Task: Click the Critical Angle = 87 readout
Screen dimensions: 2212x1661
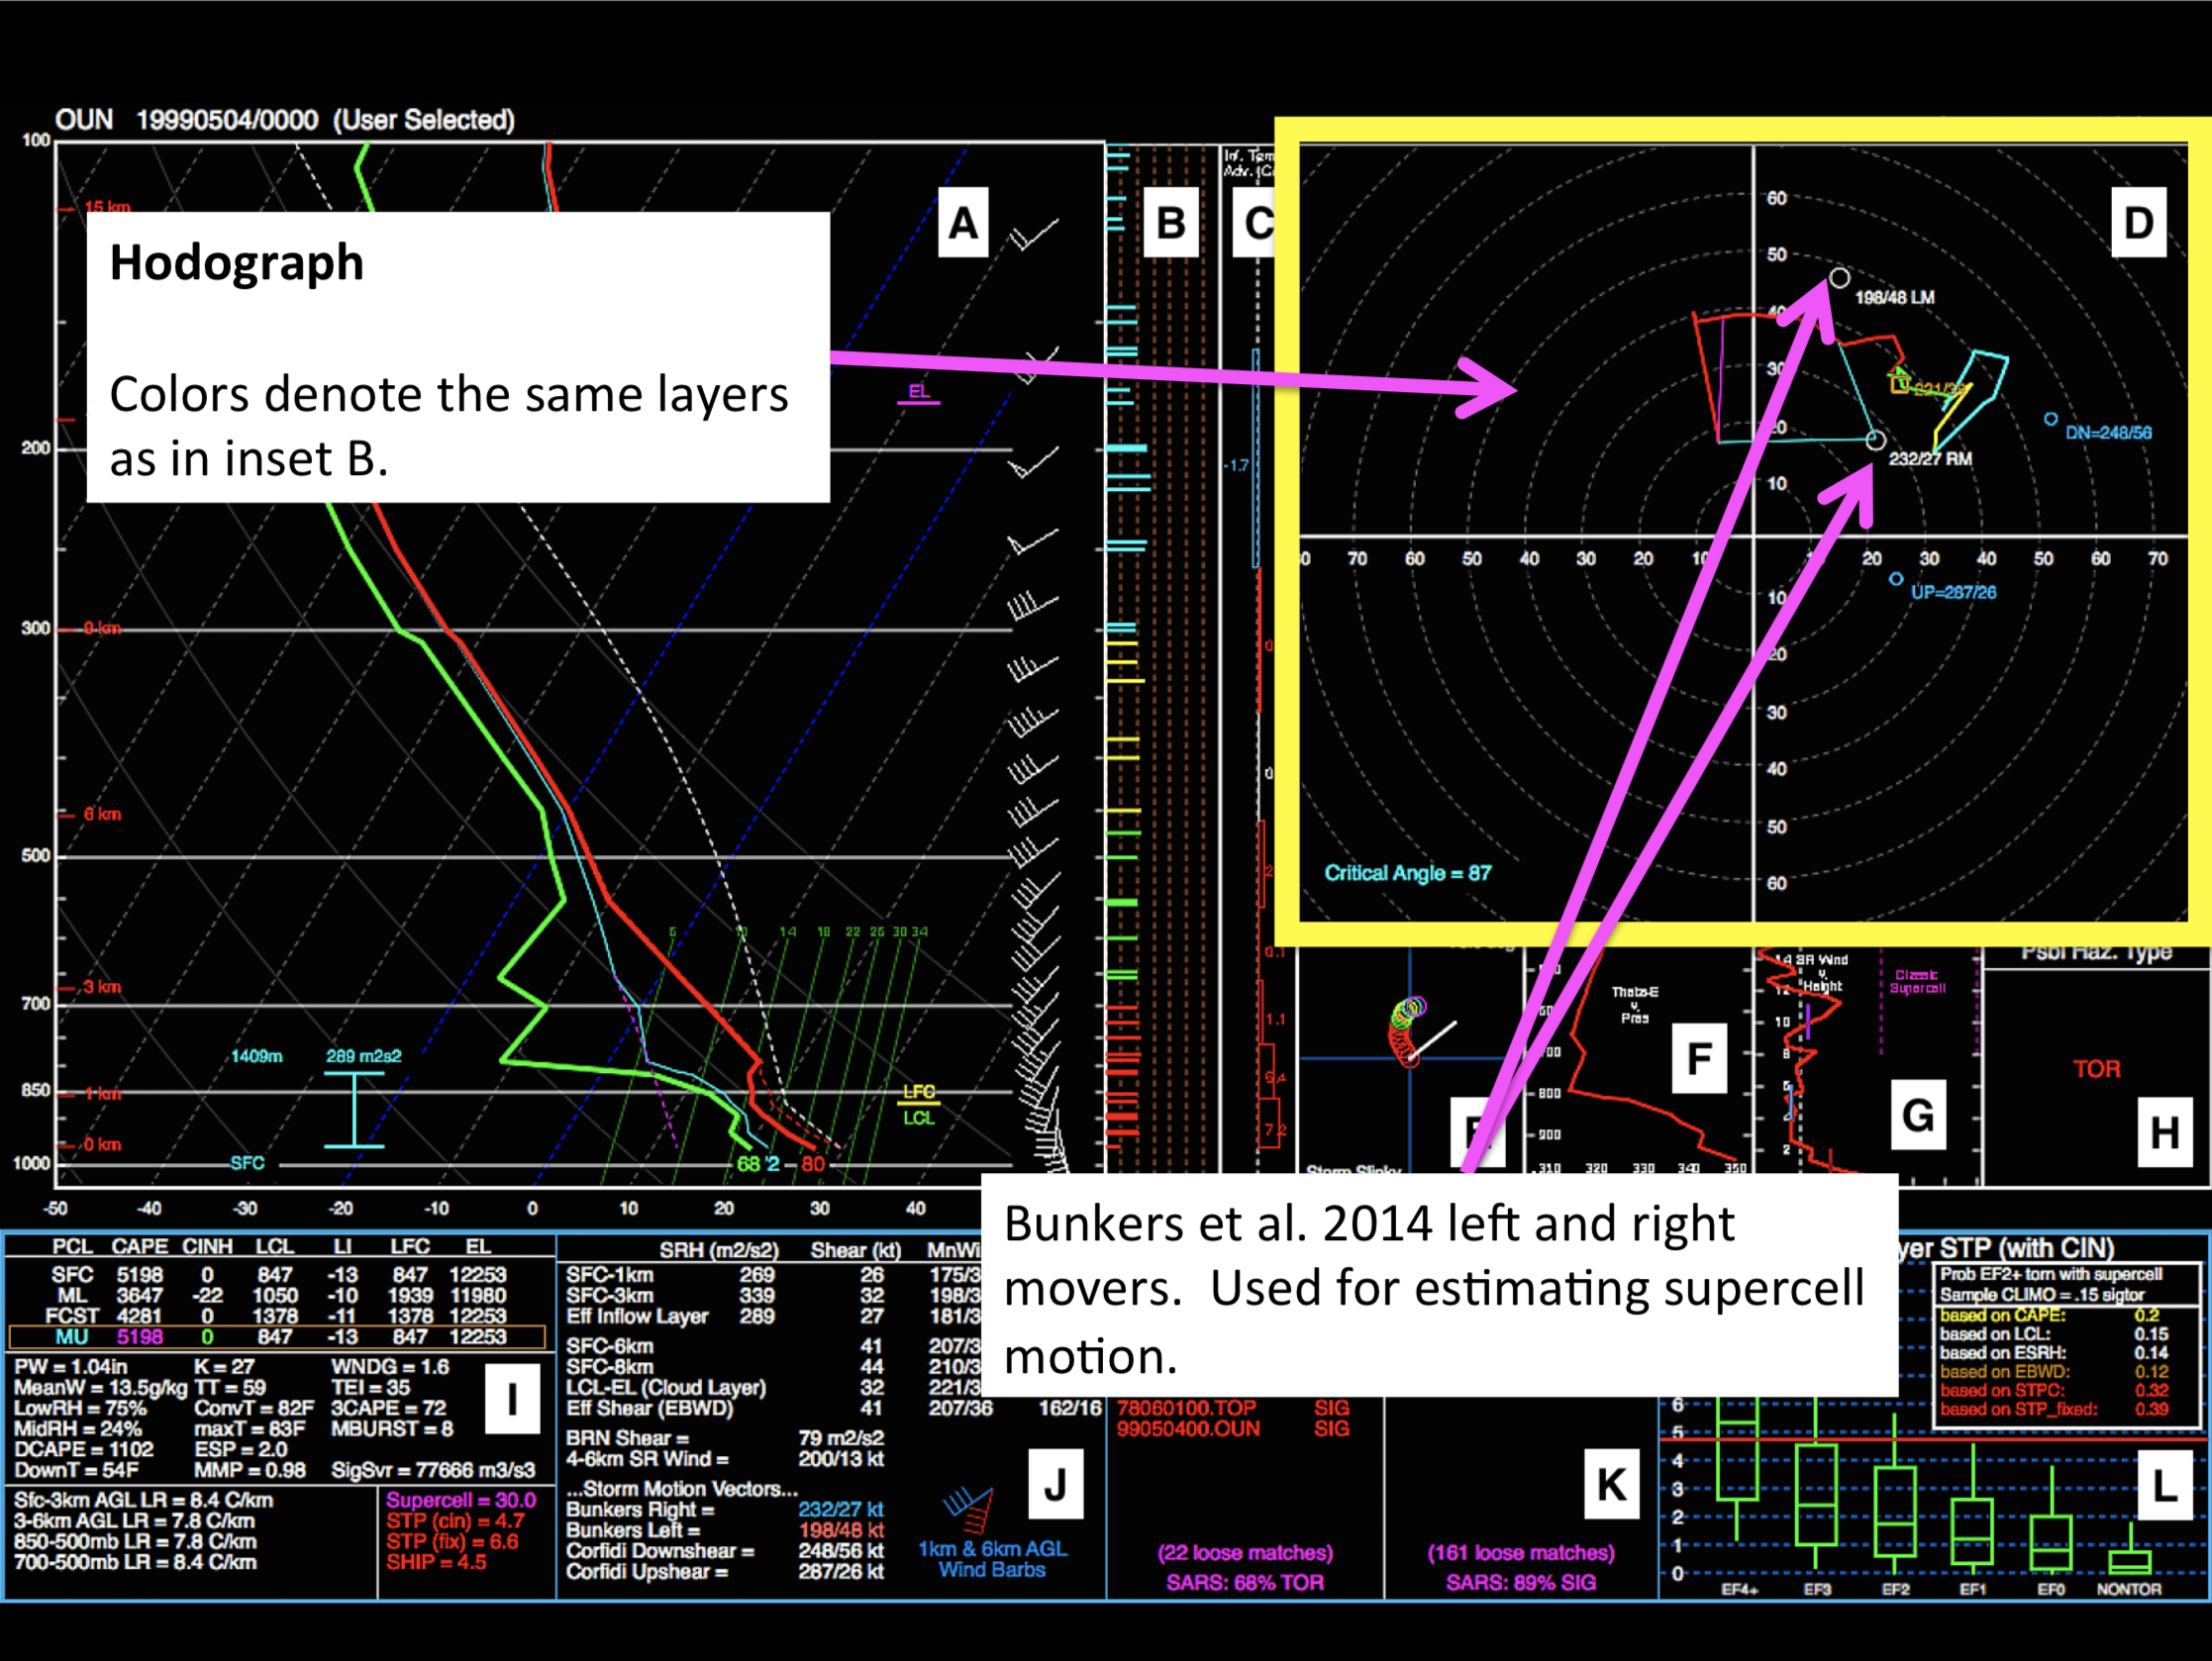Action: pyautogui.click(x=1407, y=873)
